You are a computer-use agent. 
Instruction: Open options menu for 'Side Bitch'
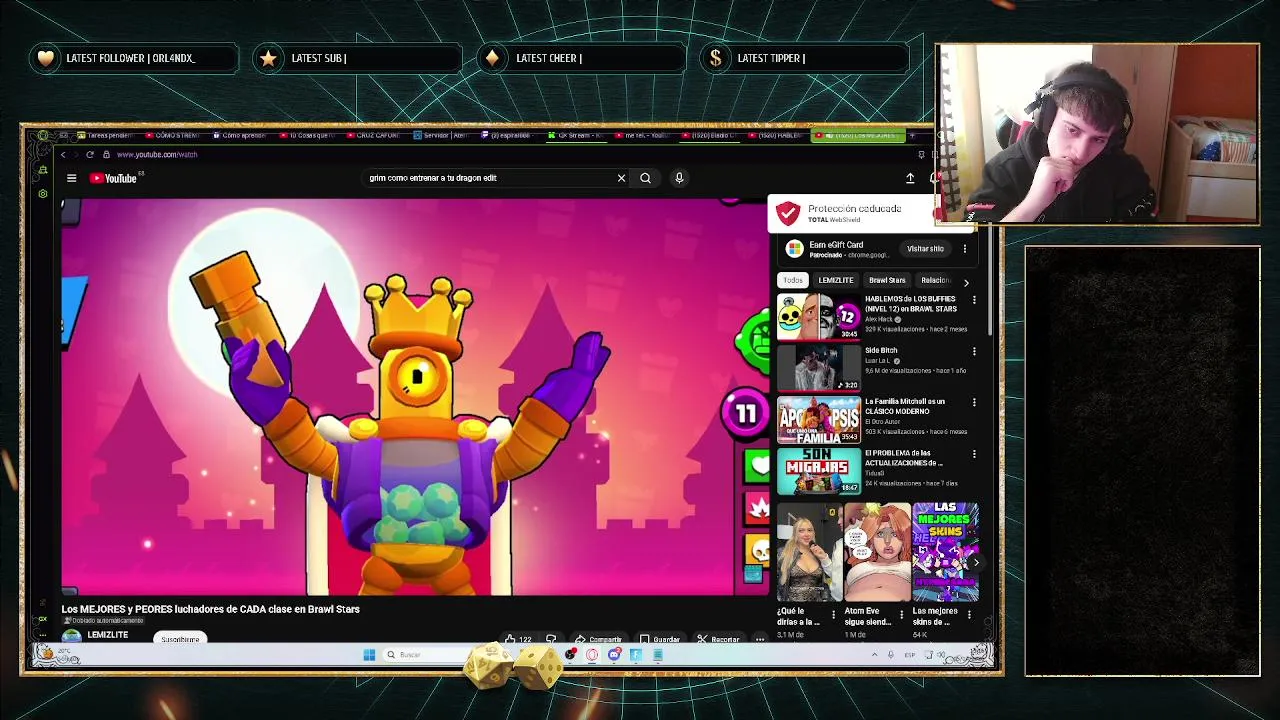pyautogui.click(x=974, y=352)
